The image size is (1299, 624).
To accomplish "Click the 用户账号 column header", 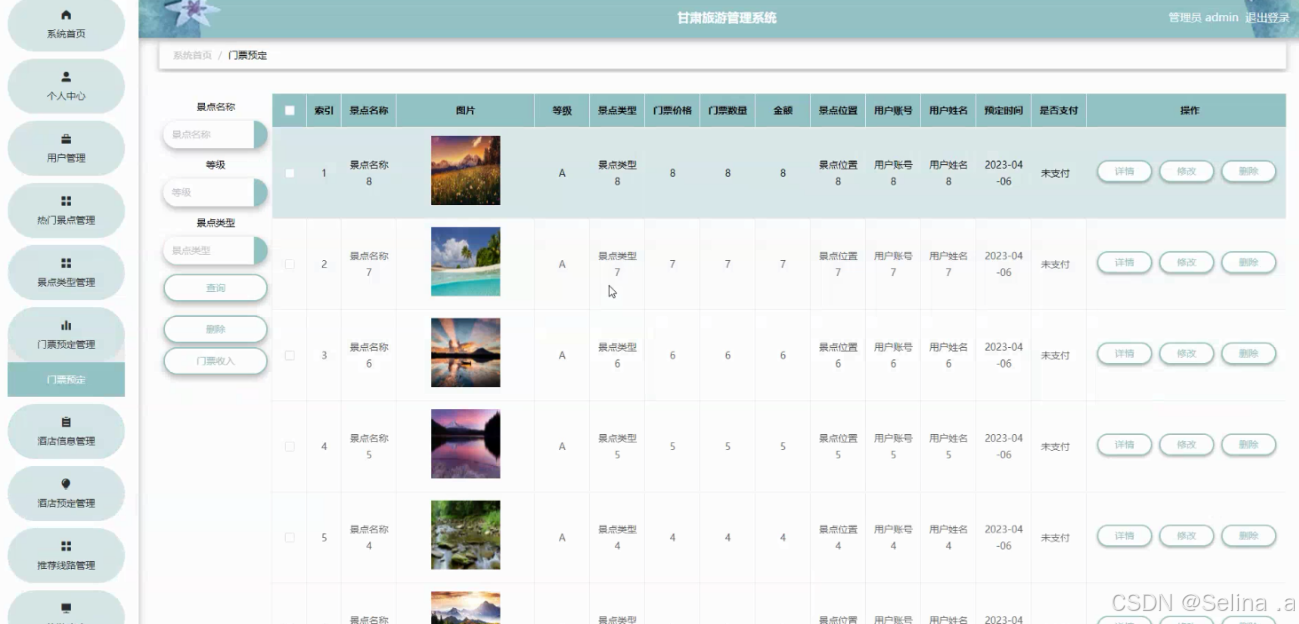I will 893,111.
